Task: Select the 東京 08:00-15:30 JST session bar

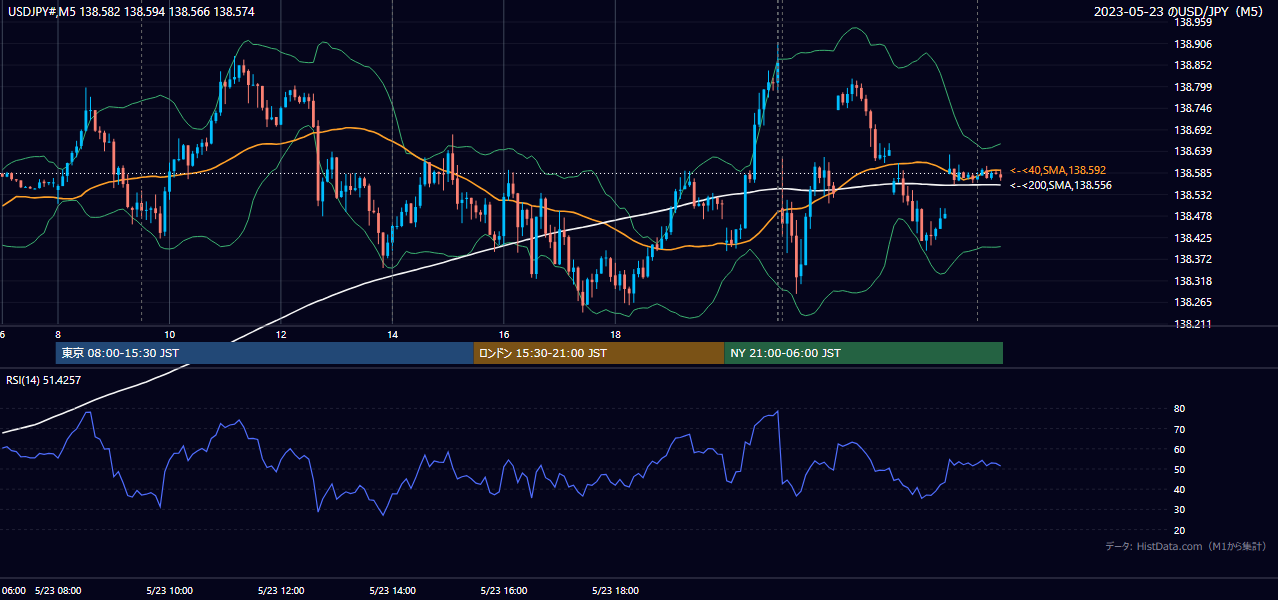Action: 264,353
